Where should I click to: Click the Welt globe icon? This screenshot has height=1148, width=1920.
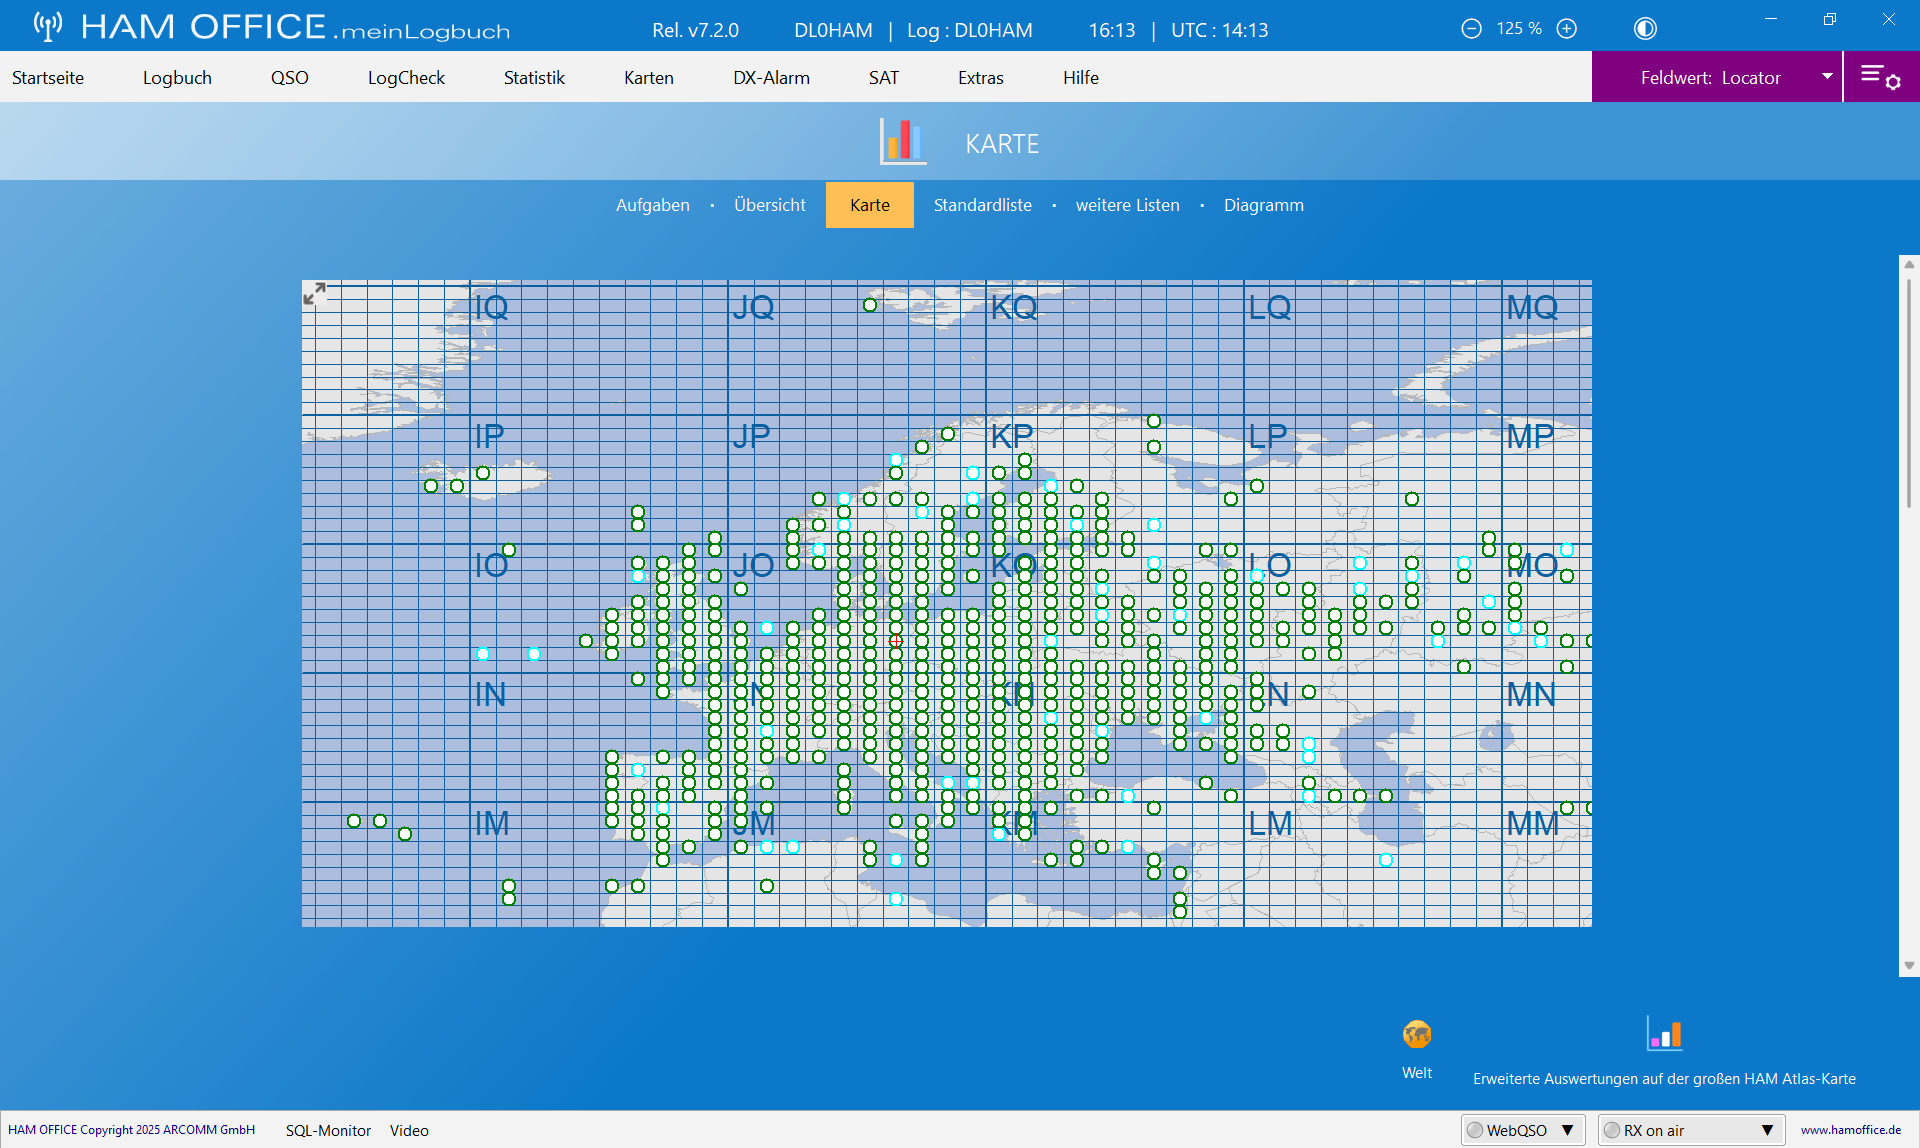click(1416, 1035)
